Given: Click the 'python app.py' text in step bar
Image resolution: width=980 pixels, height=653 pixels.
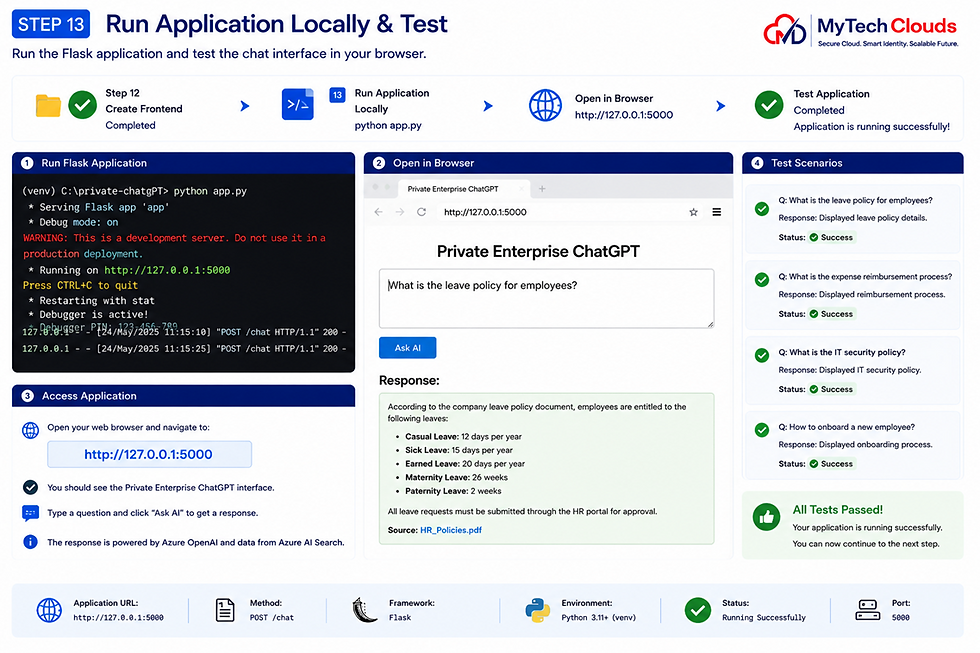Looking at the screenshot, I should [x=388, y=126].
